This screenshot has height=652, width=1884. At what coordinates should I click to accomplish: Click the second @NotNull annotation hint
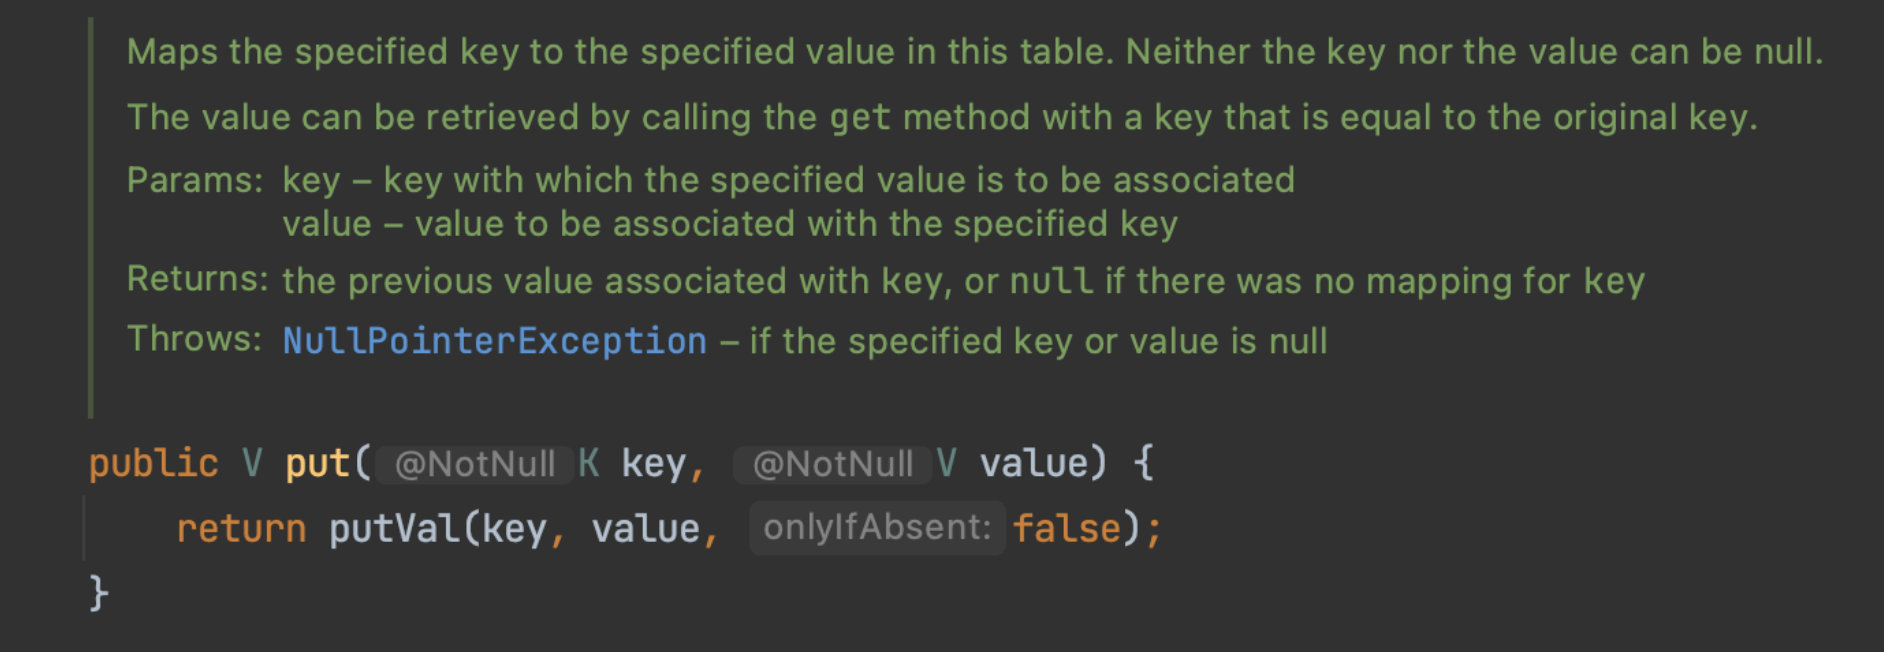pyautogui.click(x=832, y=464)
